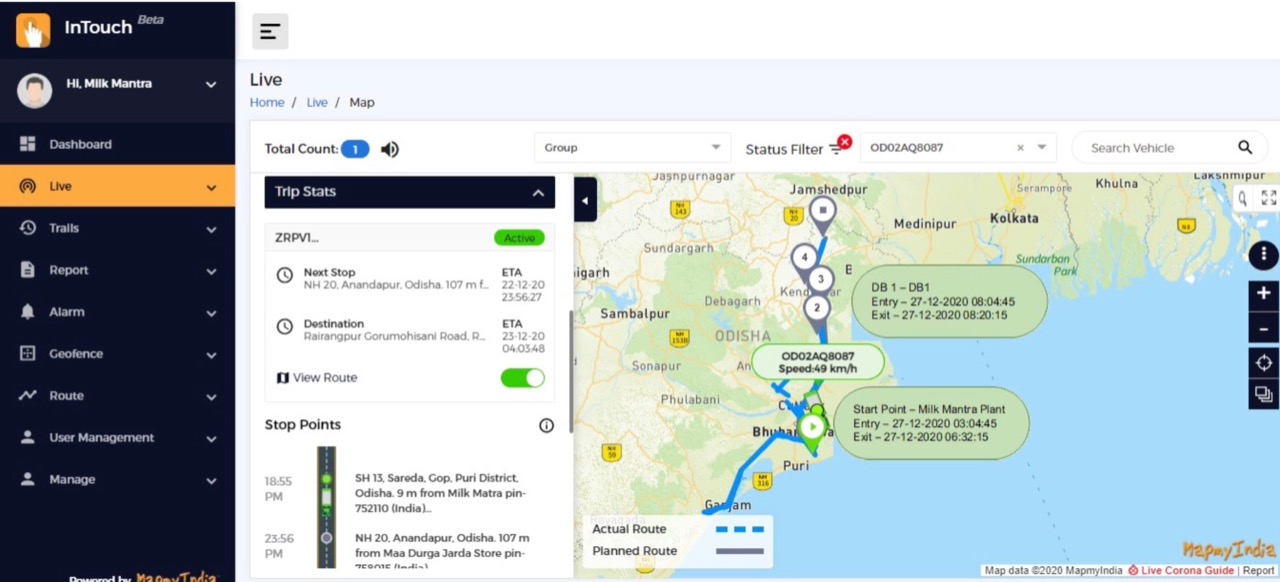The height and width of the screenshot is (582, 1280).
Task: Open the three-dot map options menu
Action: pos(1263,255)
